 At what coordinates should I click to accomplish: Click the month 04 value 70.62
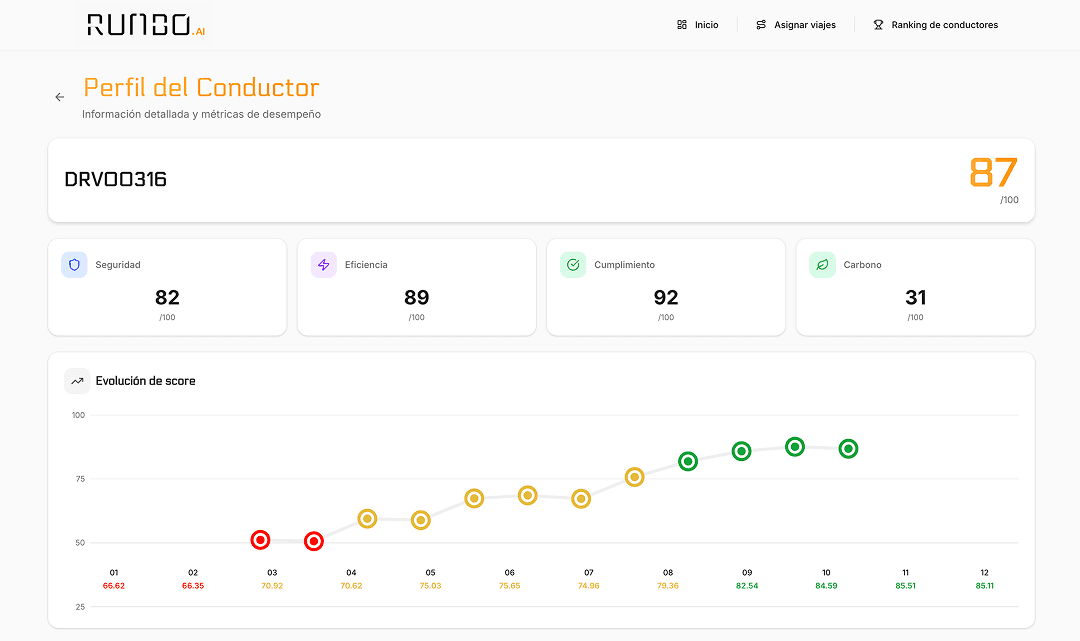point(351,586)
